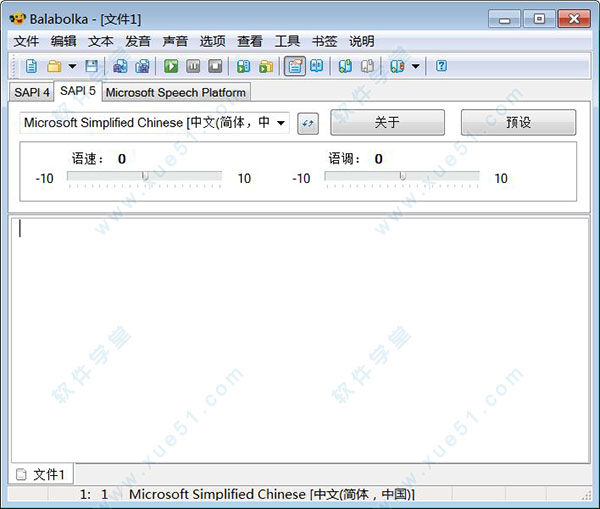Start reading aloud with the green play button

click(x=171, y=66)
